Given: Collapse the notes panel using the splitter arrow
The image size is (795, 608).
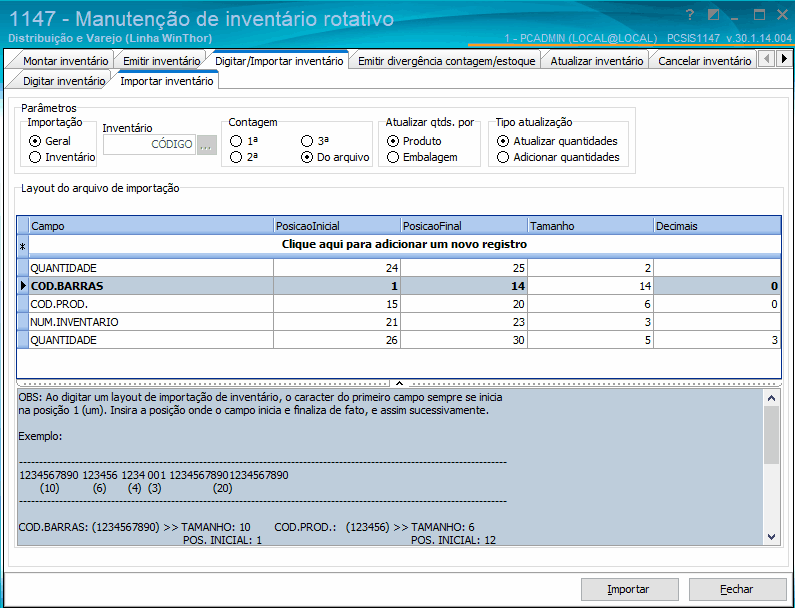Looking at the screenshot, I should pyautogui.click(x=399, y=383).
